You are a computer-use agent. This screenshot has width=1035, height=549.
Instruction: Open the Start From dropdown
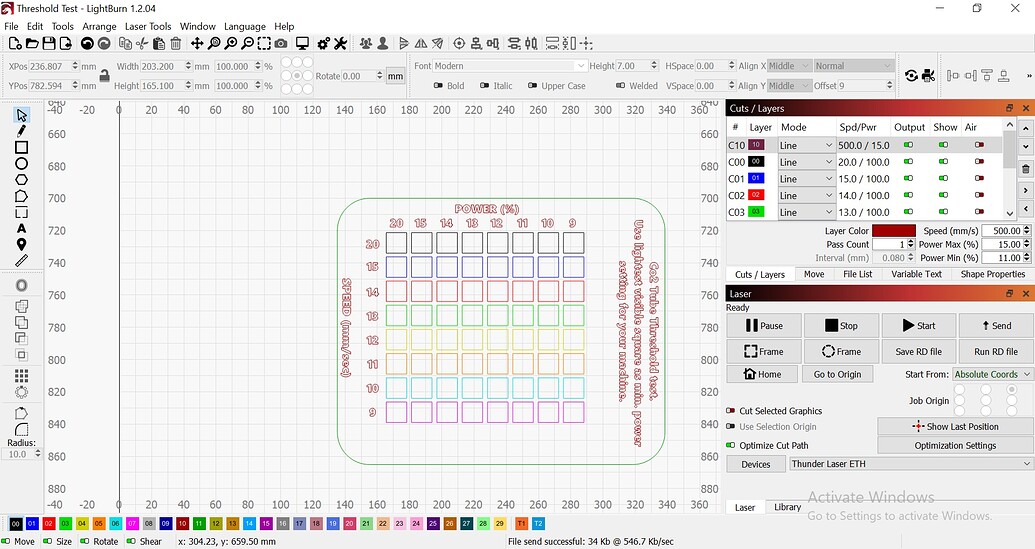pyautogui.click(x=991, y=374)
